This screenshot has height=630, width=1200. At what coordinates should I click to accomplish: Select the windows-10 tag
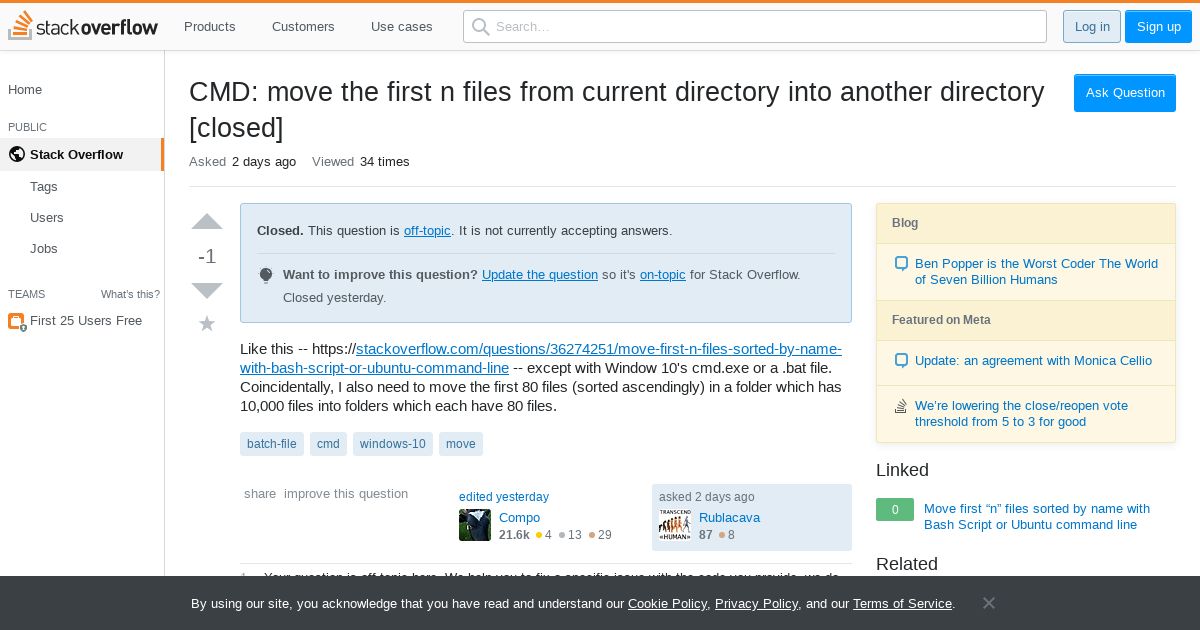[393, 444]
